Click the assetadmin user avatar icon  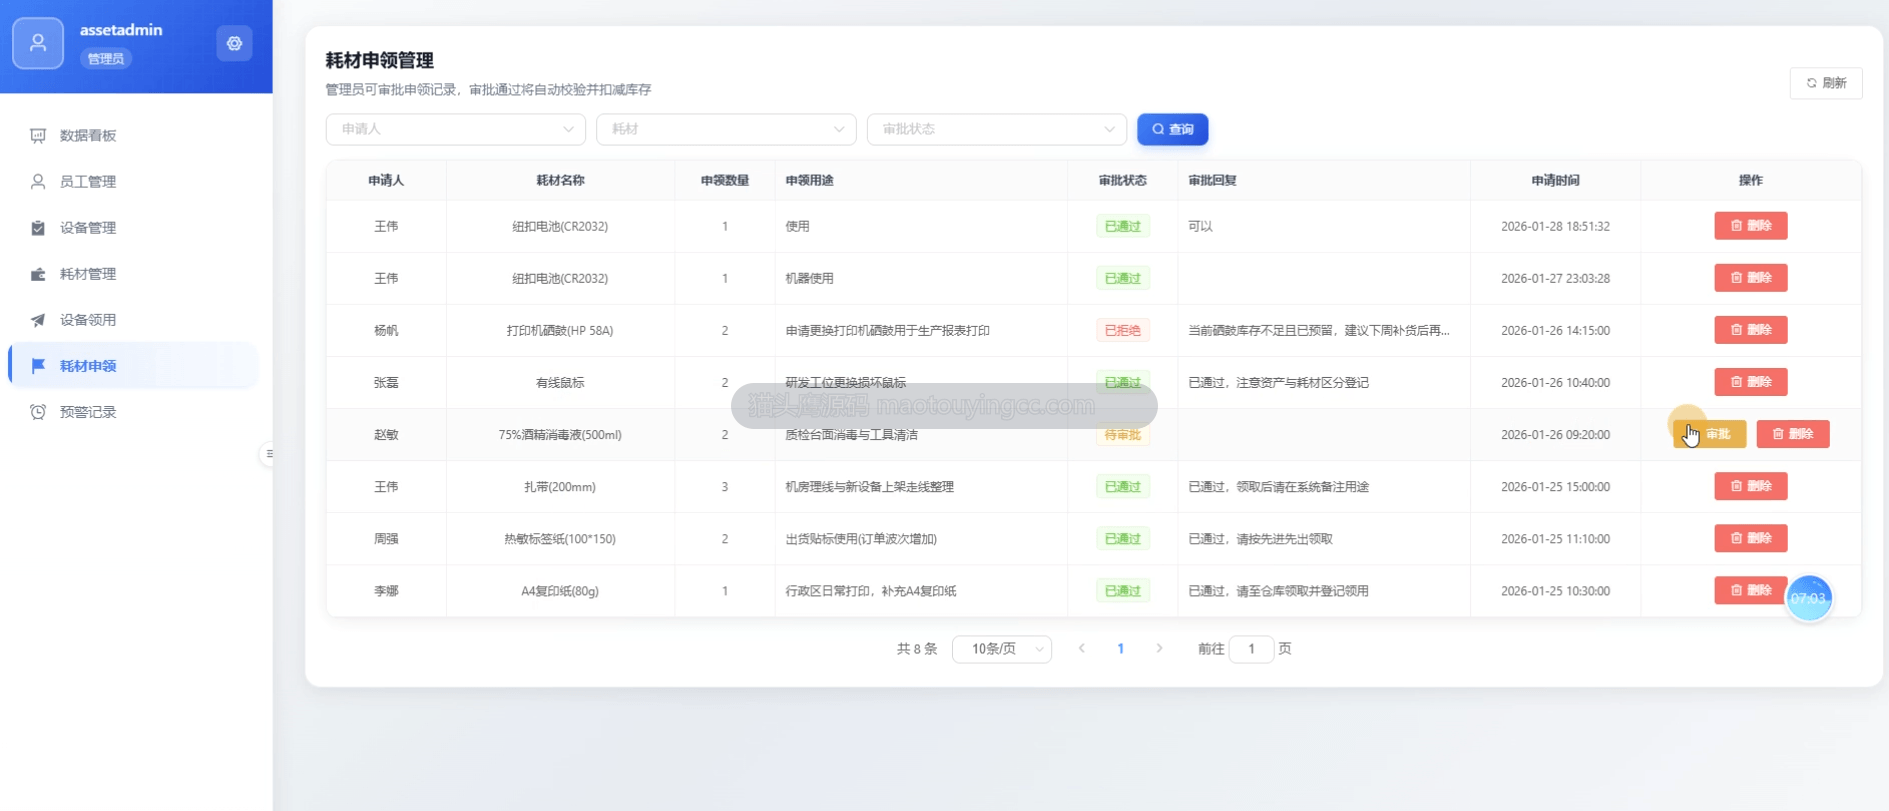pyautogui.click(x=38, y=43)
